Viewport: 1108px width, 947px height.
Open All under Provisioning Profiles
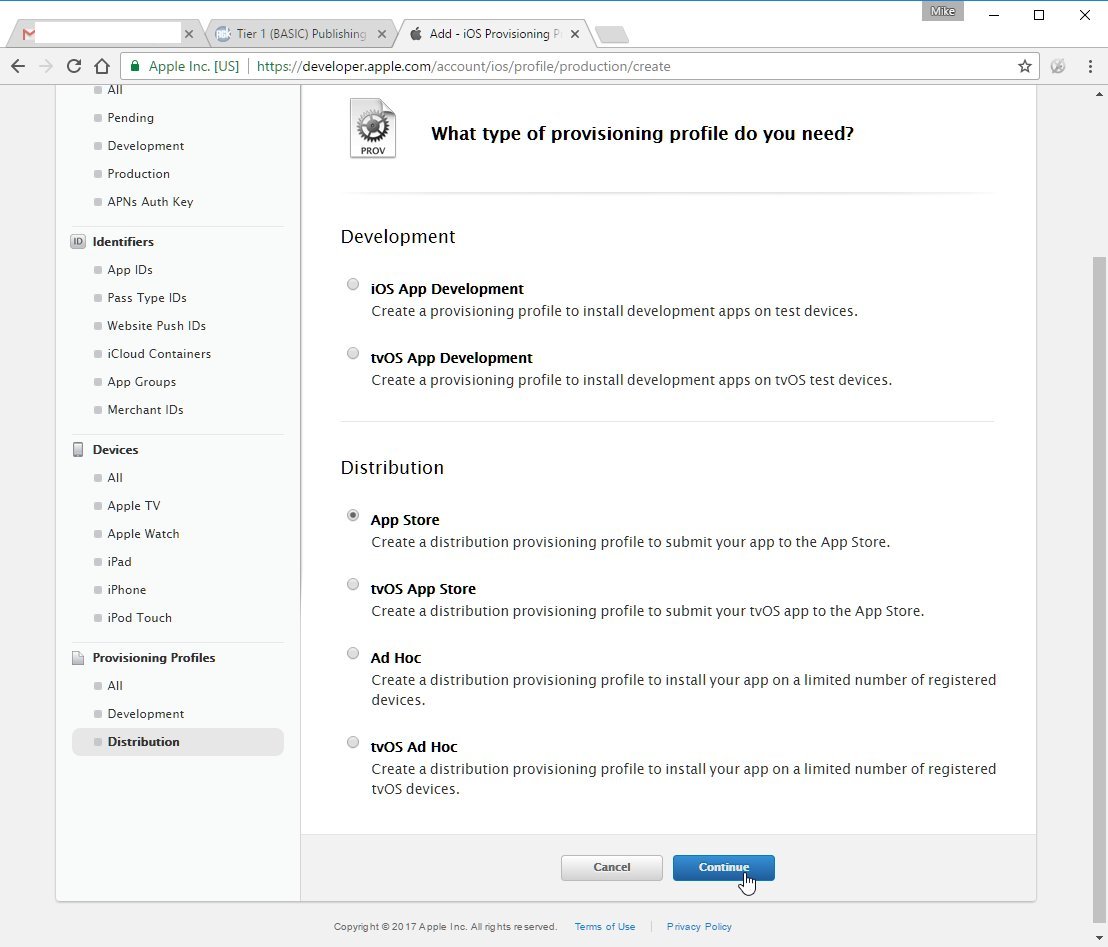(x=115, y=686)
